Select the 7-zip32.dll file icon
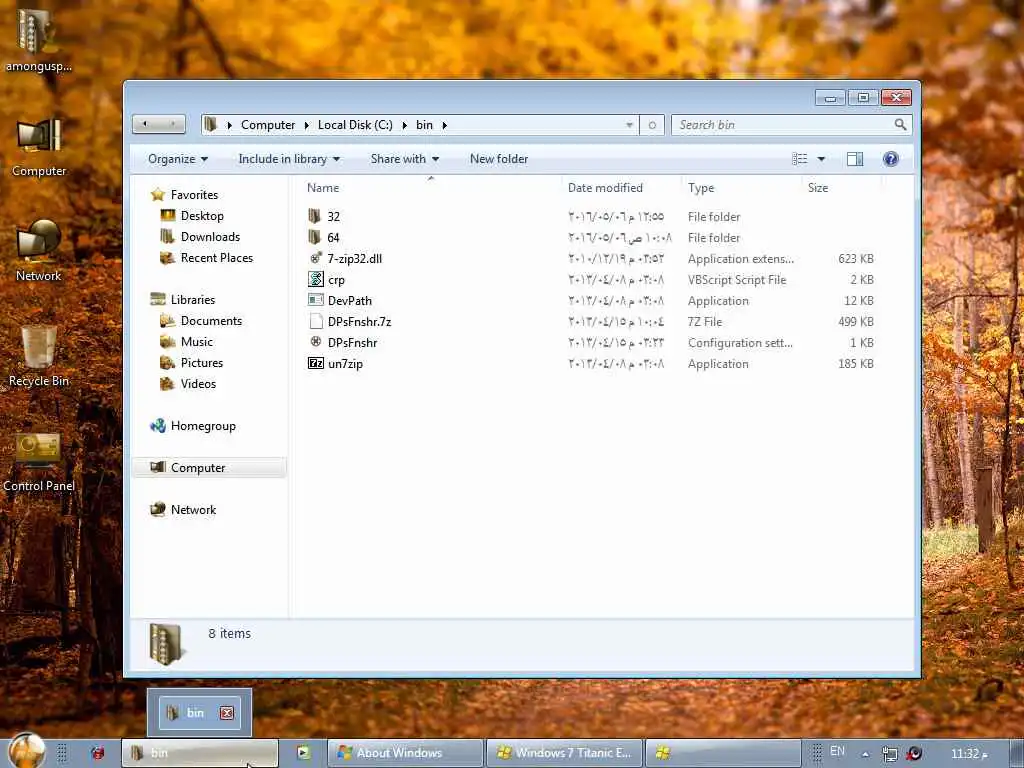Image resolution: width=1024 pixels, height=768 pixels. point(315,258)
